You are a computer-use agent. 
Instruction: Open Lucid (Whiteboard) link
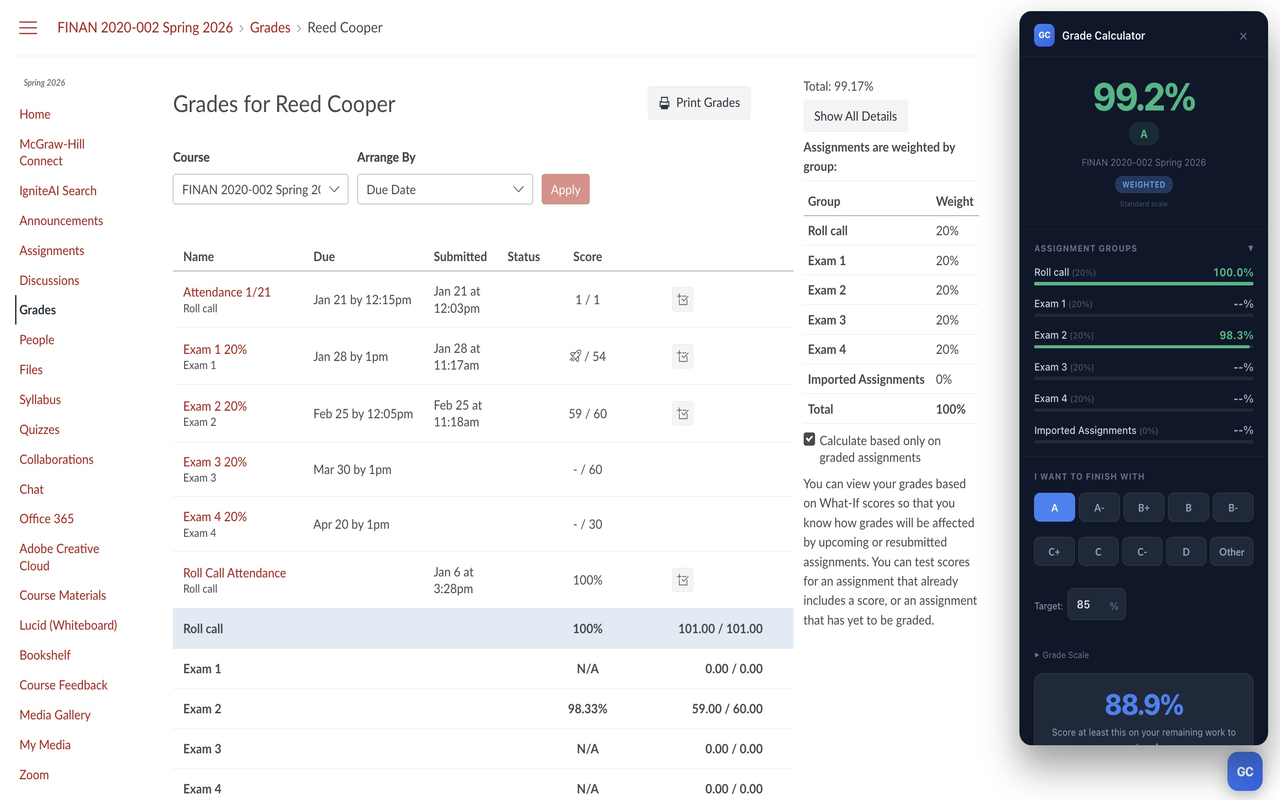(x=68, y=626)
